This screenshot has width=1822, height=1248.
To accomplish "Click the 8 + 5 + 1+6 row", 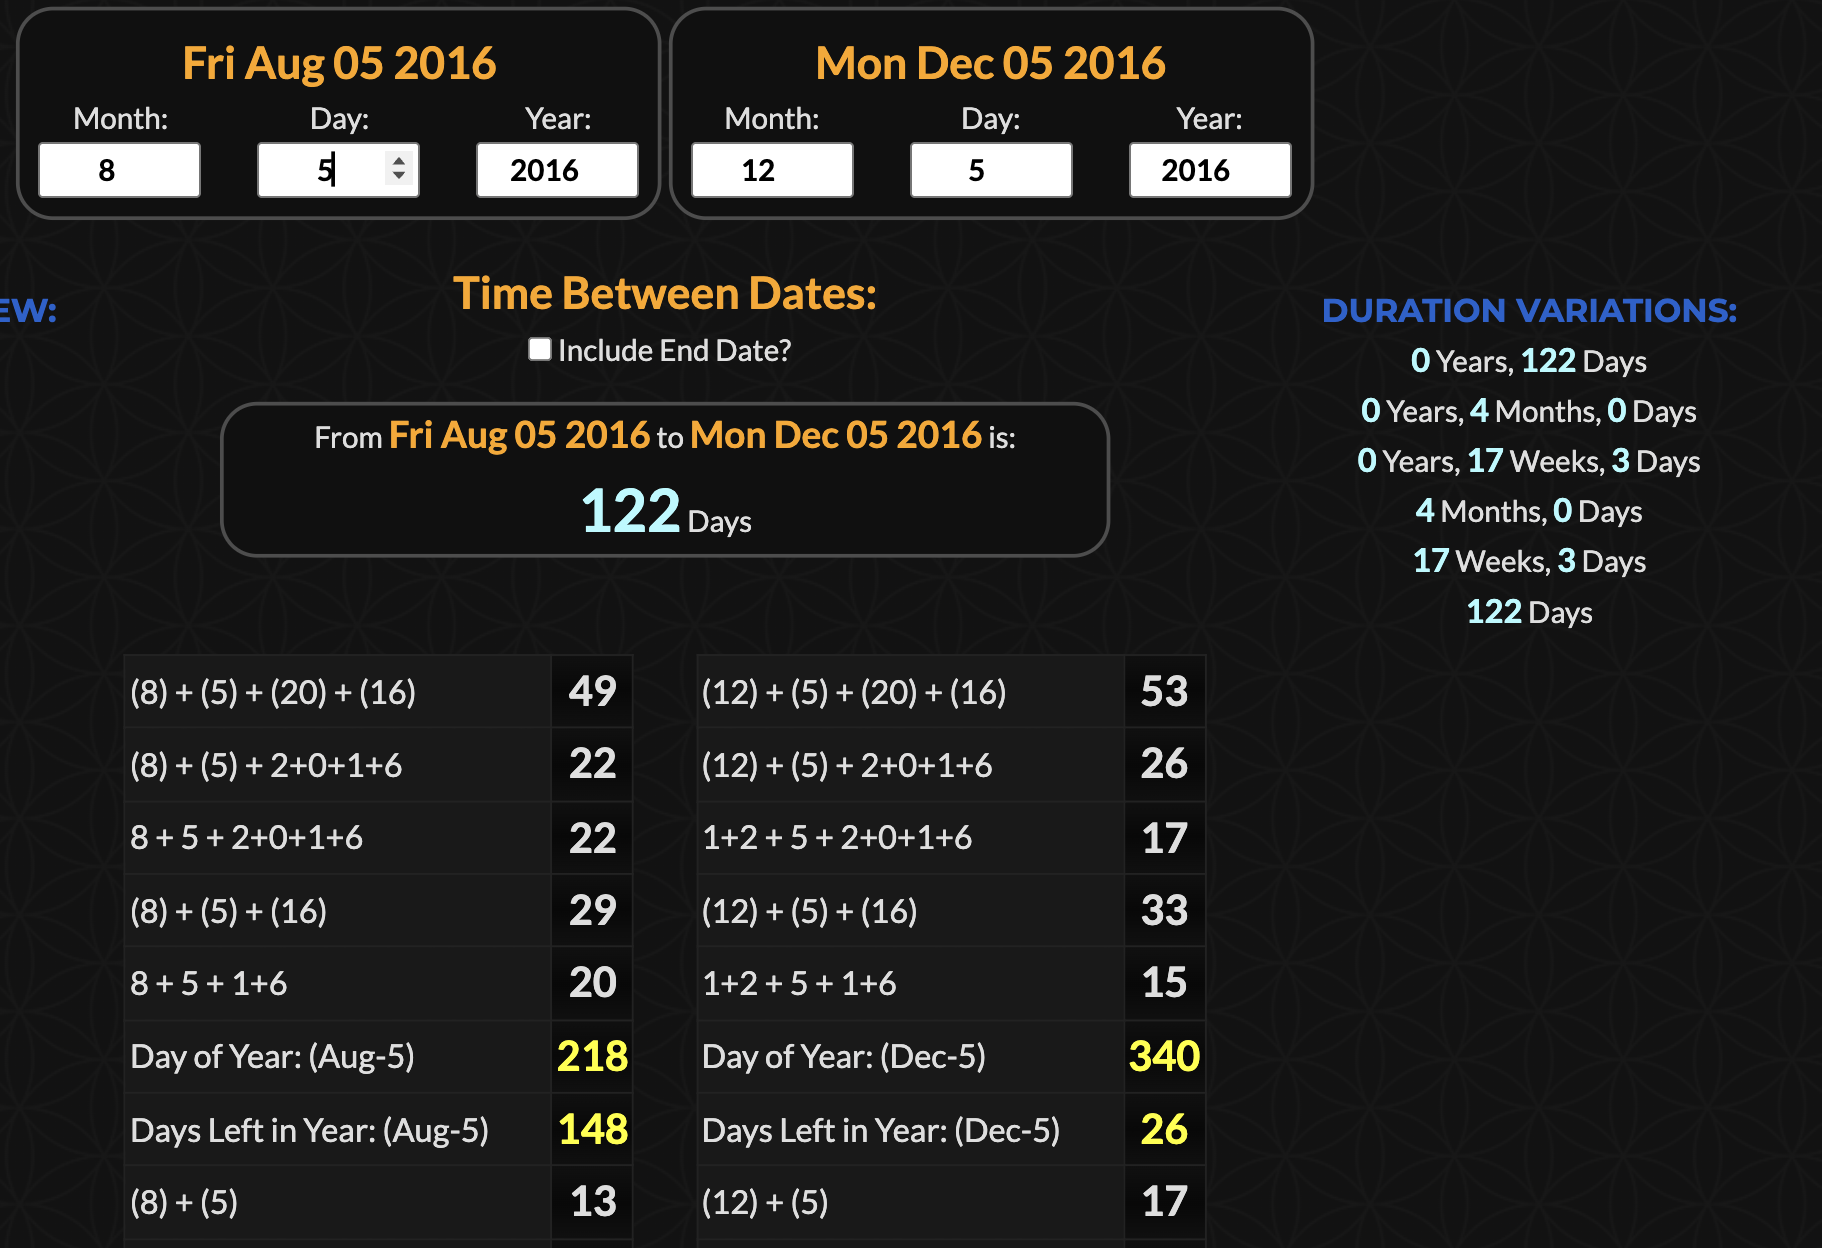I will [378, 984].
